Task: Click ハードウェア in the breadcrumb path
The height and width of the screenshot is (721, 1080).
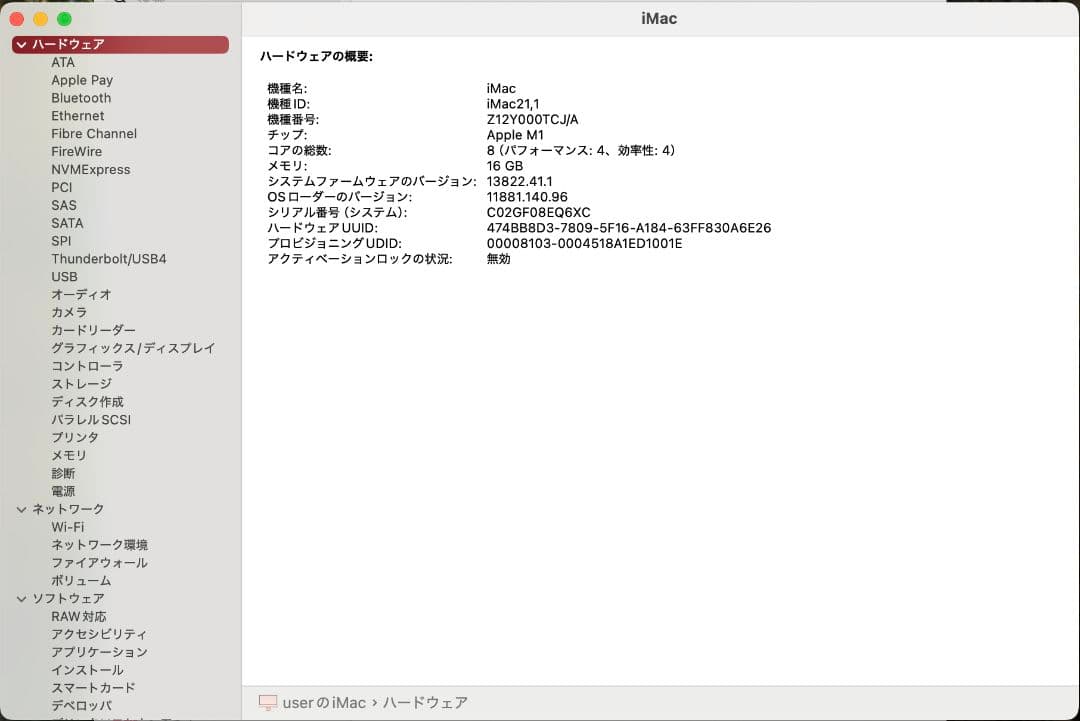Action: pos(426,702)
